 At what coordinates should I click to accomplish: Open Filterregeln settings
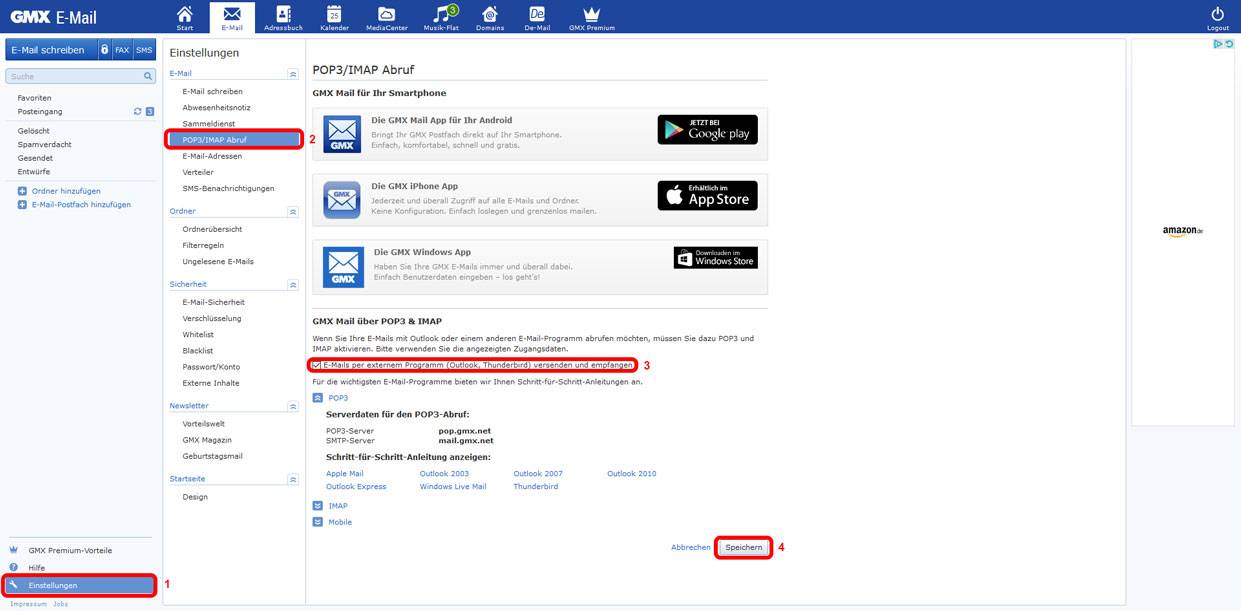(203, 245)
